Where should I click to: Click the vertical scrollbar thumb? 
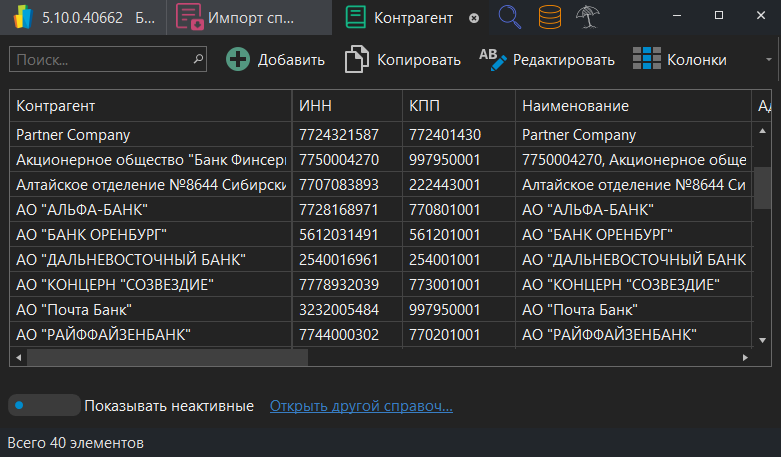[x=762, y=188]
